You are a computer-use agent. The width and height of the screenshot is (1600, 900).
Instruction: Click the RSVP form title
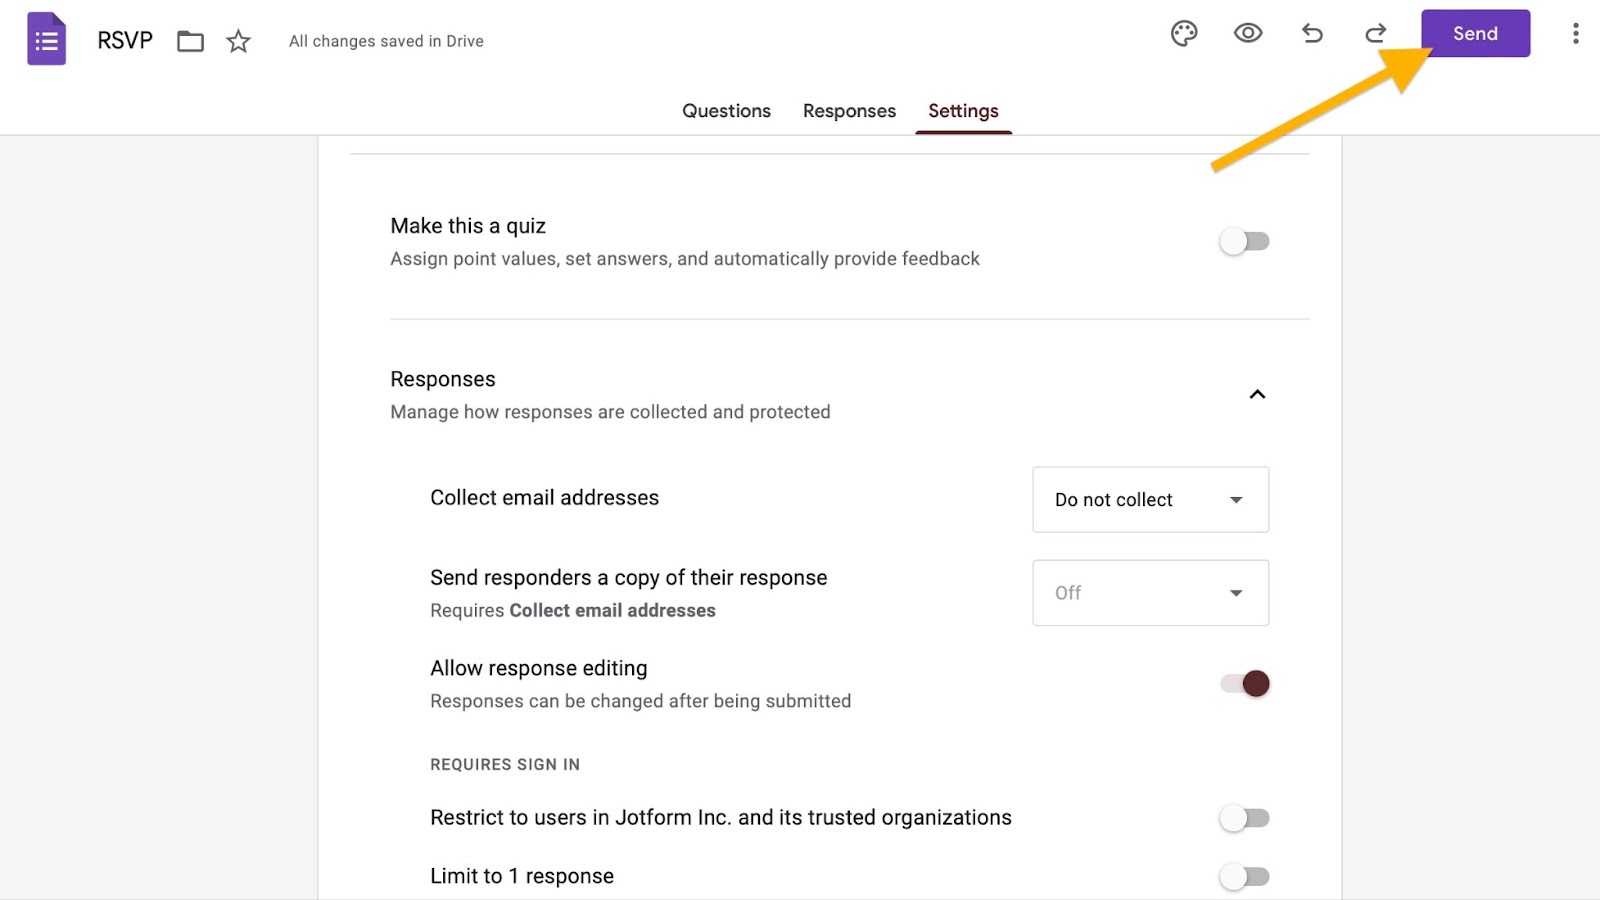tap(125, 41)
